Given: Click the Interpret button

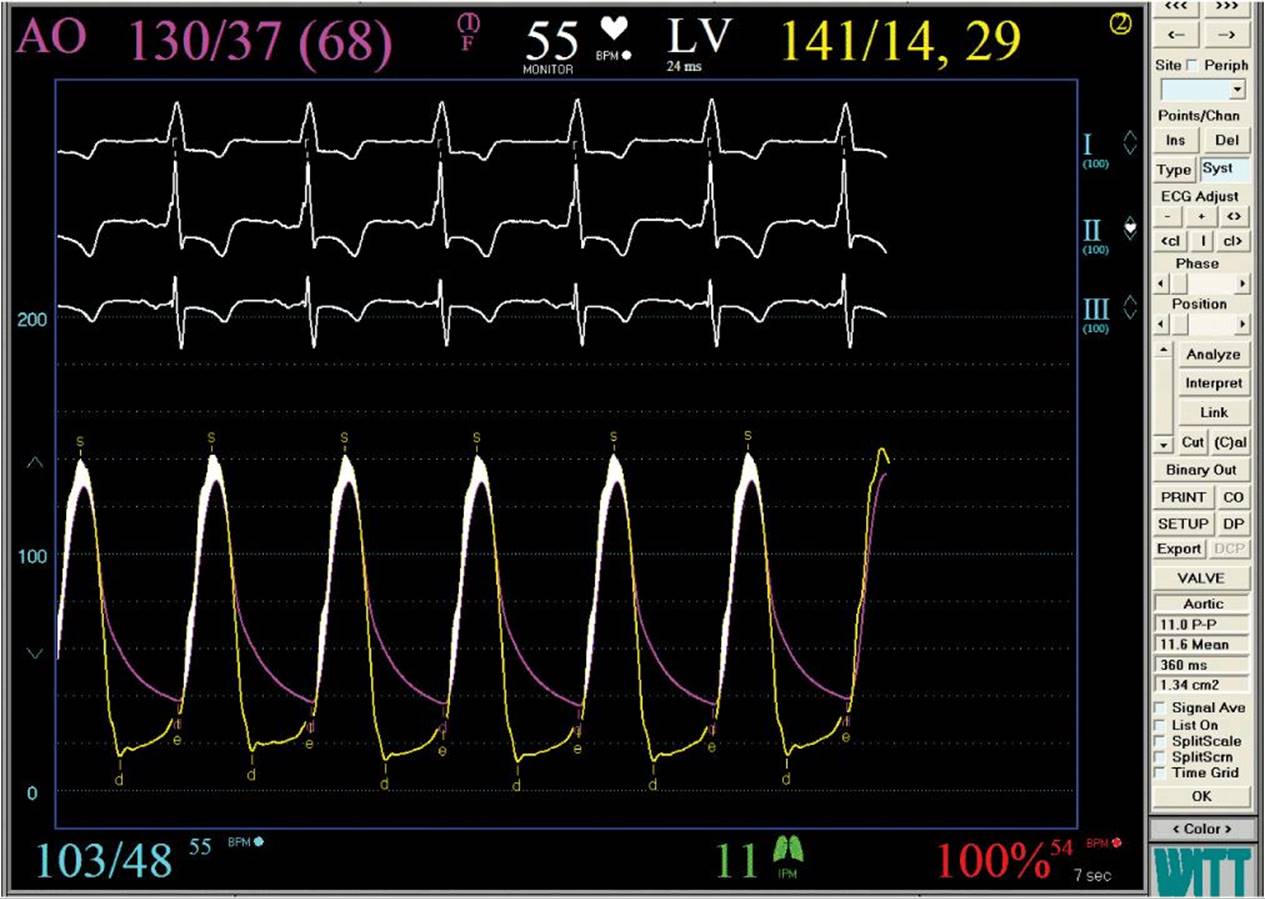Looking at the screenshot, I should point(1213,383).
